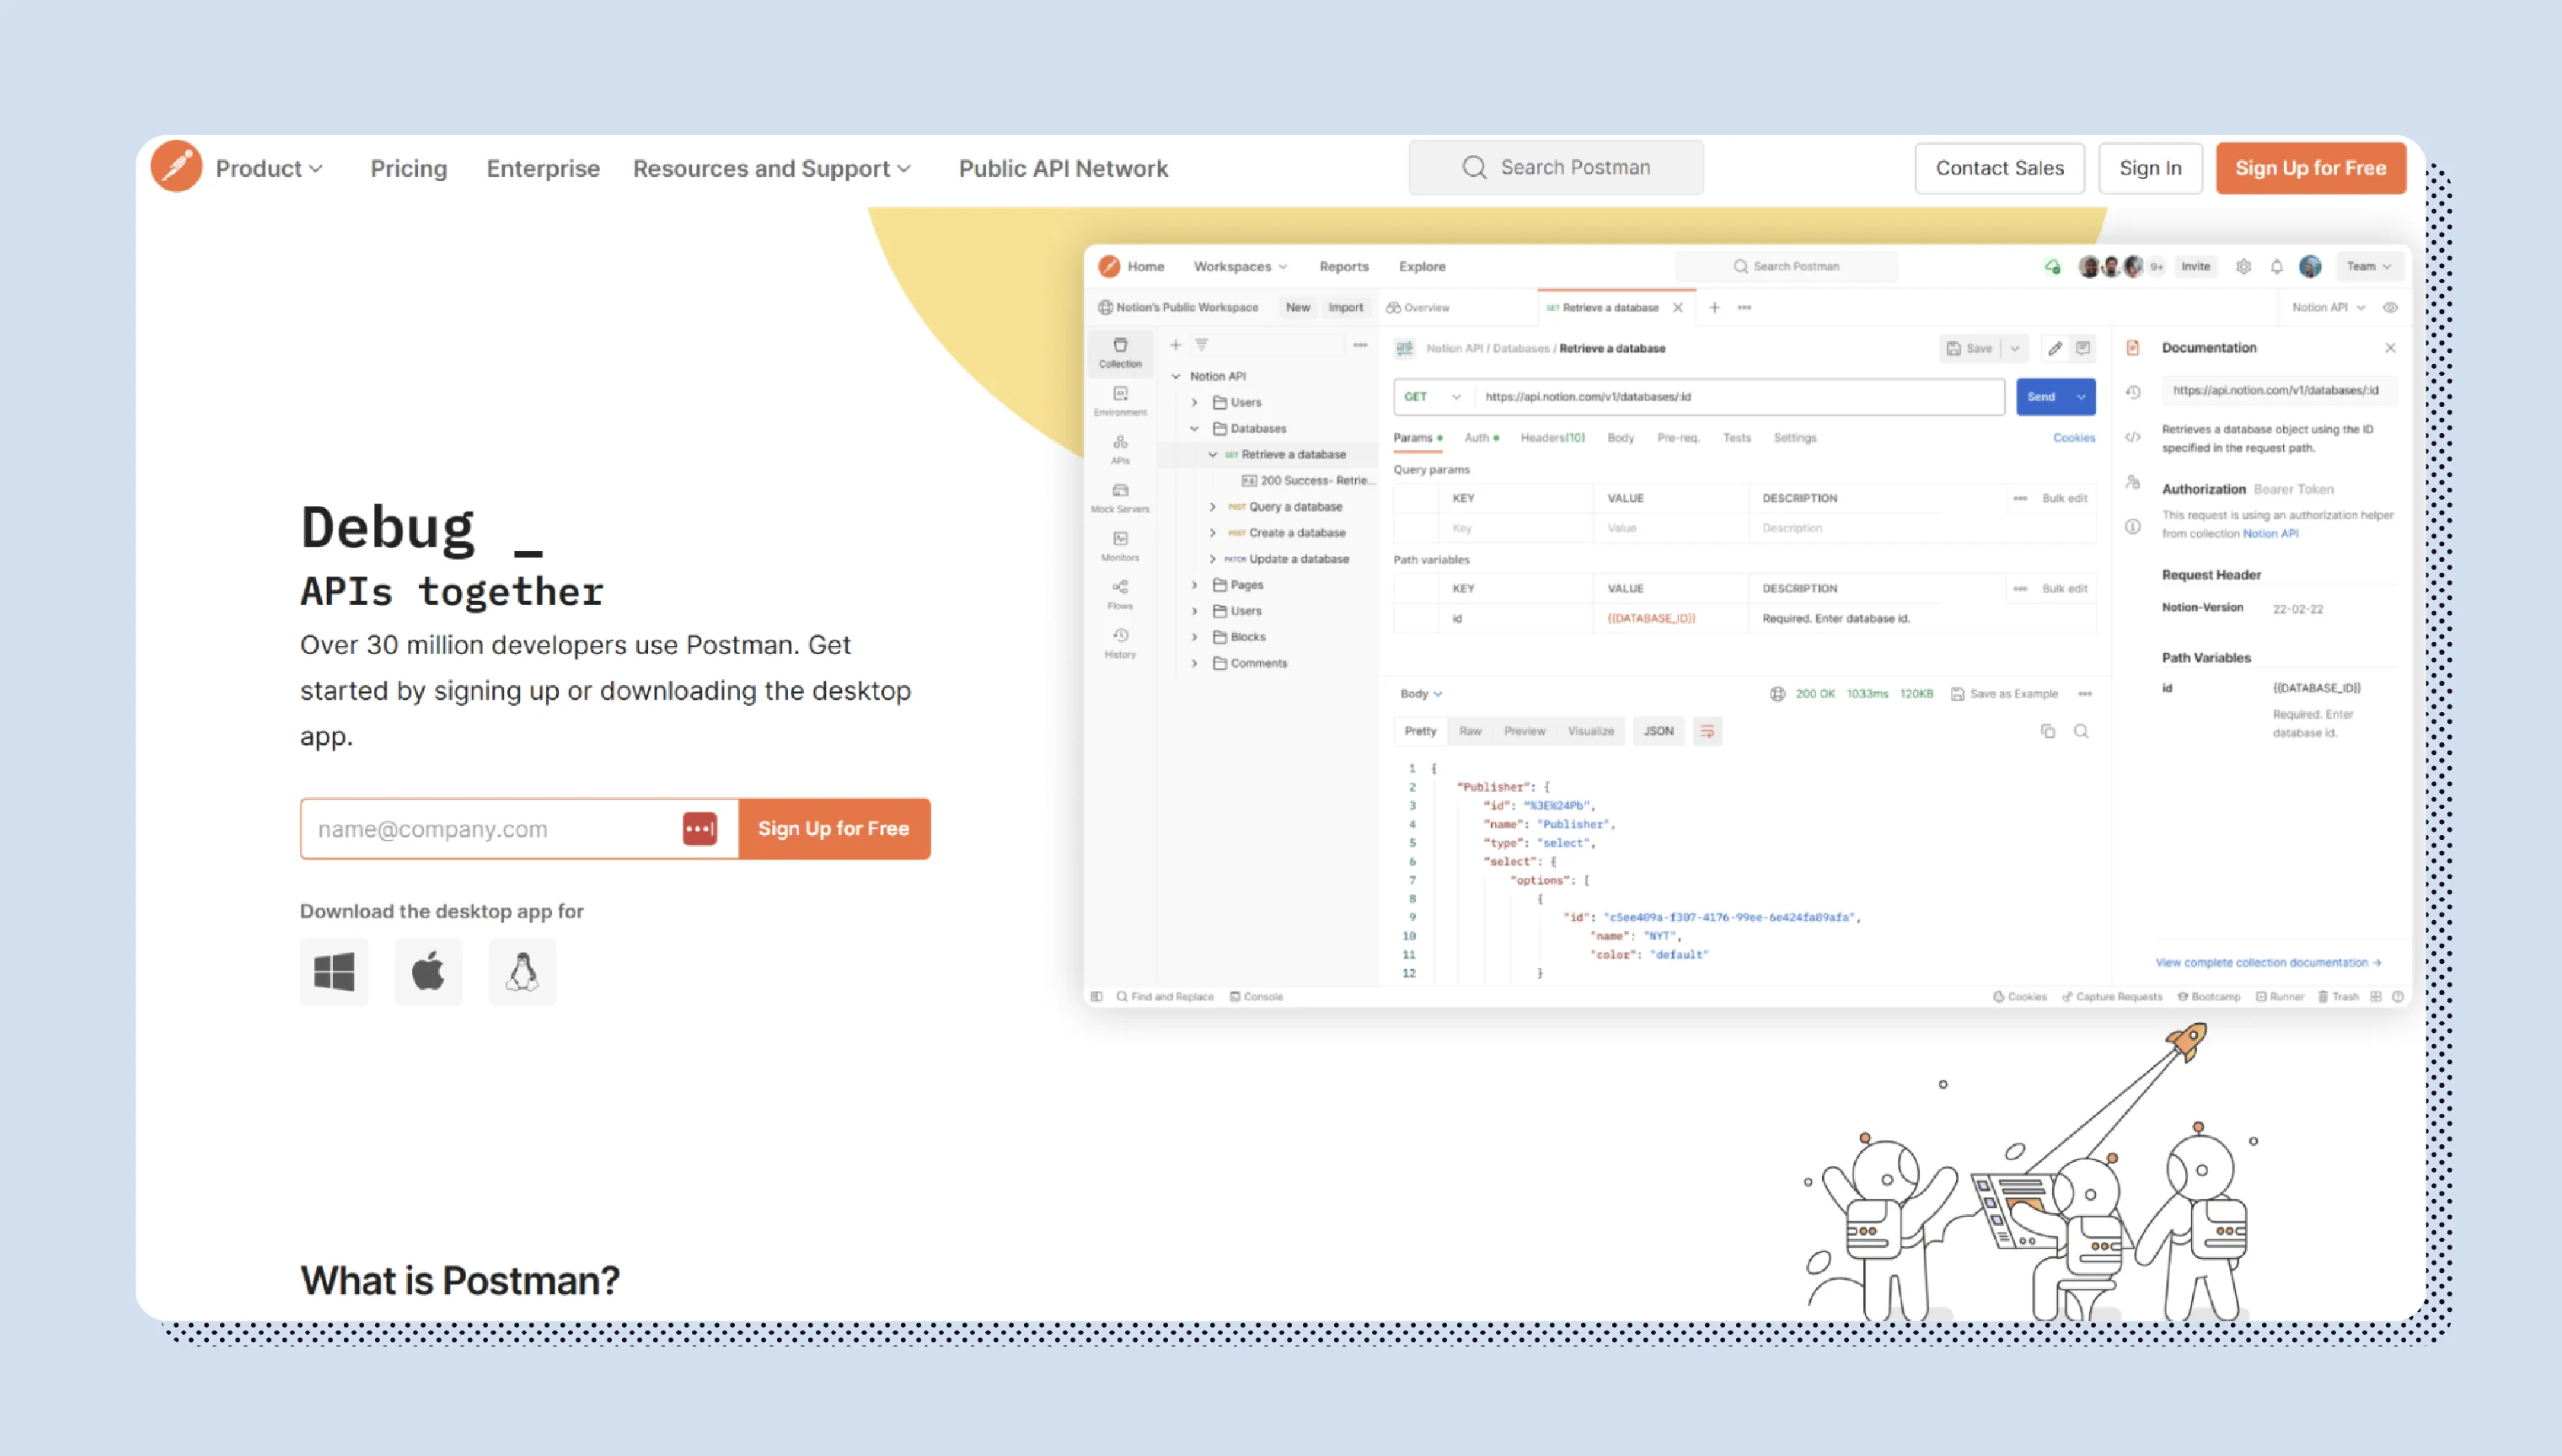Click the Cookies link under Send
This screenshot has width=2562, height=1456.
(2074, 438)
